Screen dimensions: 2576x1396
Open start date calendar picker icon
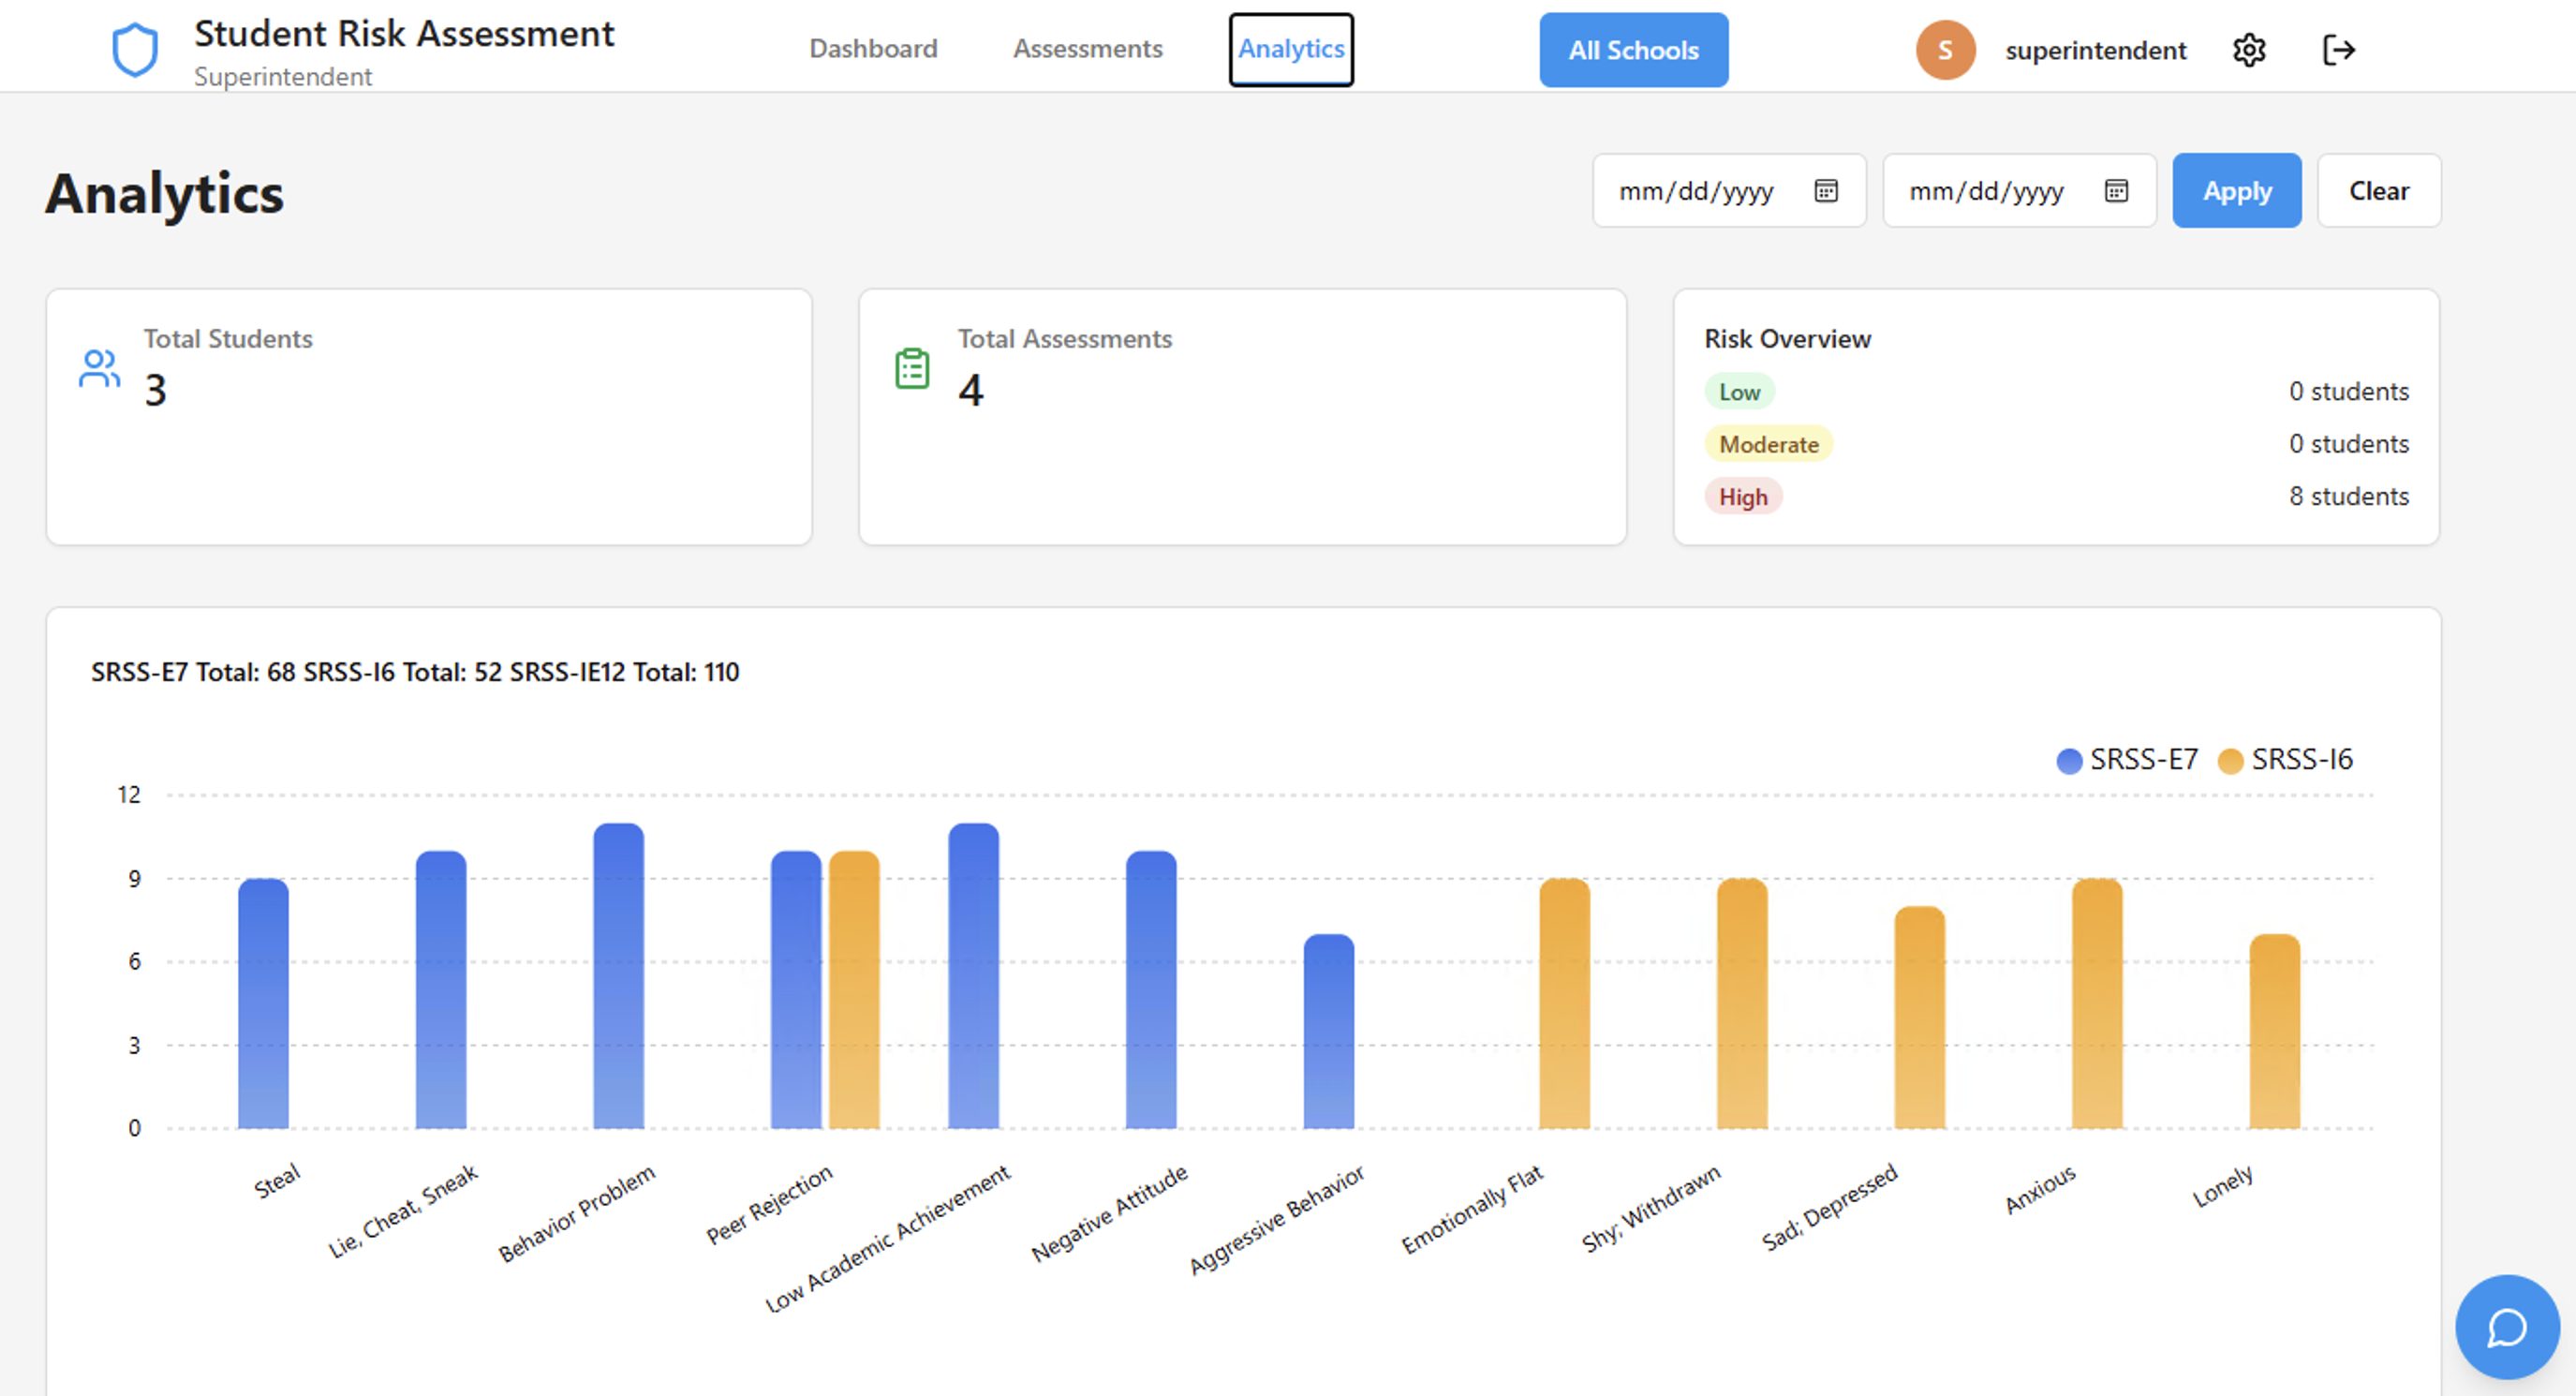click(1826, 191)
